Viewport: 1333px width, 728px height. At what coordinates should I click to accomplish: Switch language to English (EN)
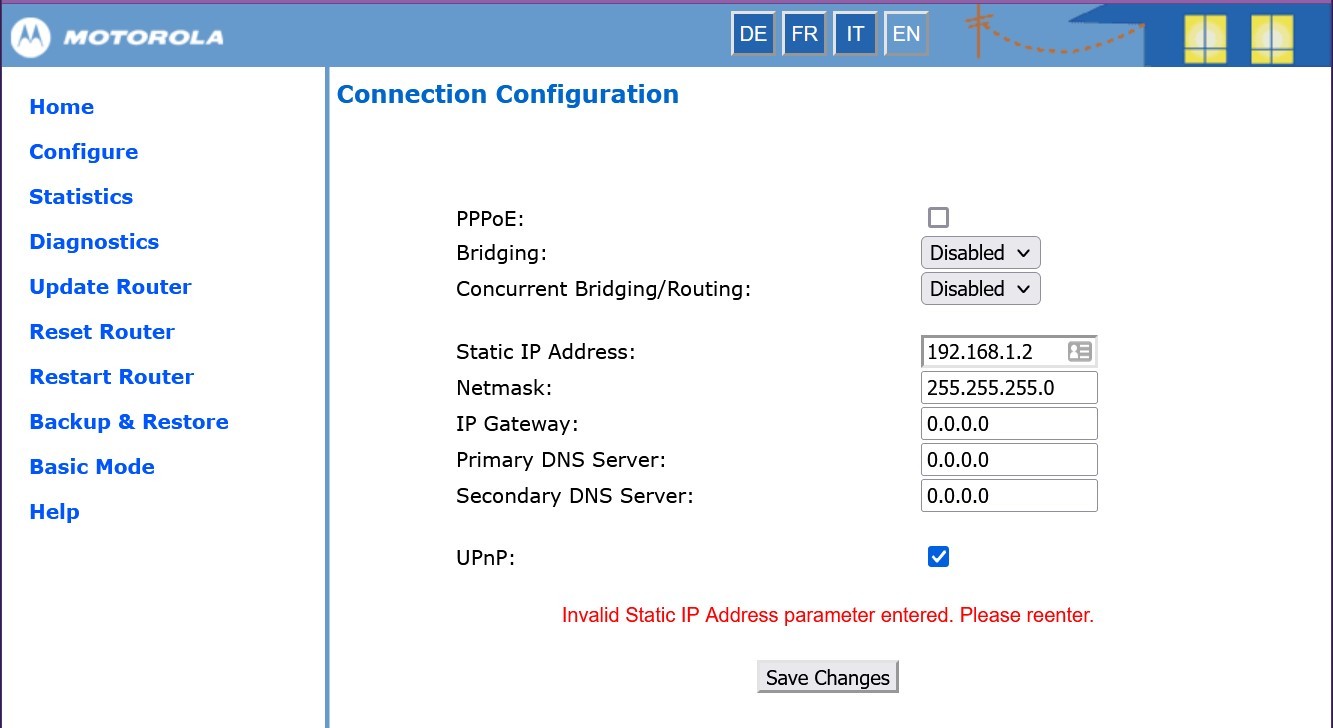point(906,35)
